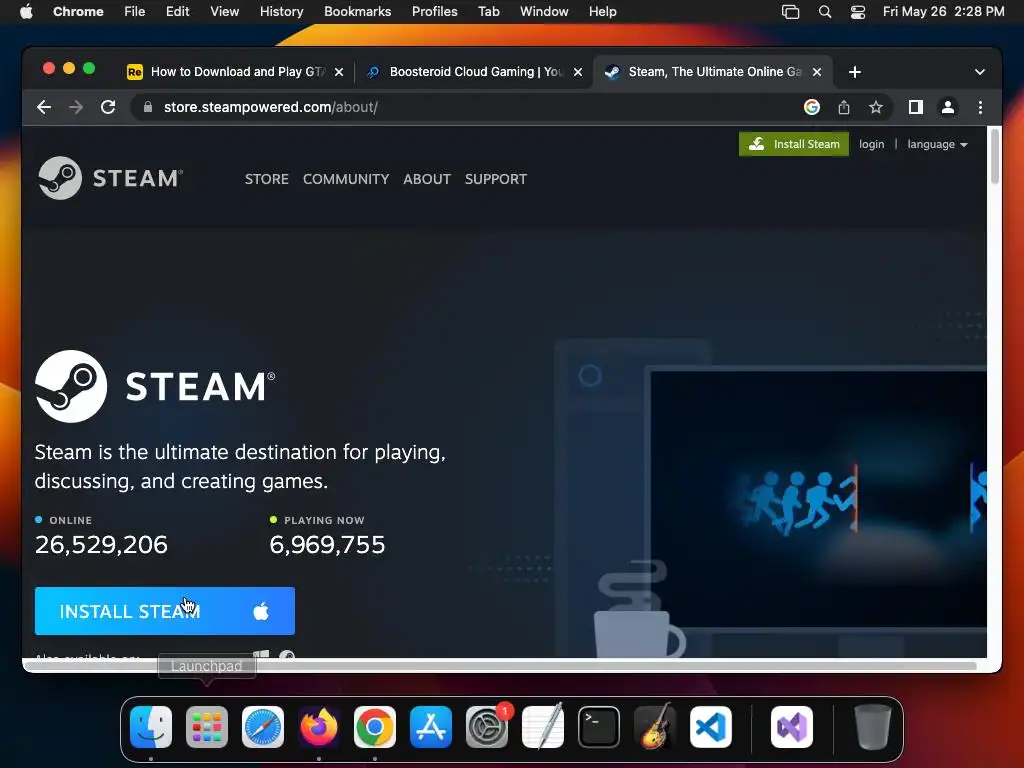Launch Terminal from the Dock

(599, 727)
